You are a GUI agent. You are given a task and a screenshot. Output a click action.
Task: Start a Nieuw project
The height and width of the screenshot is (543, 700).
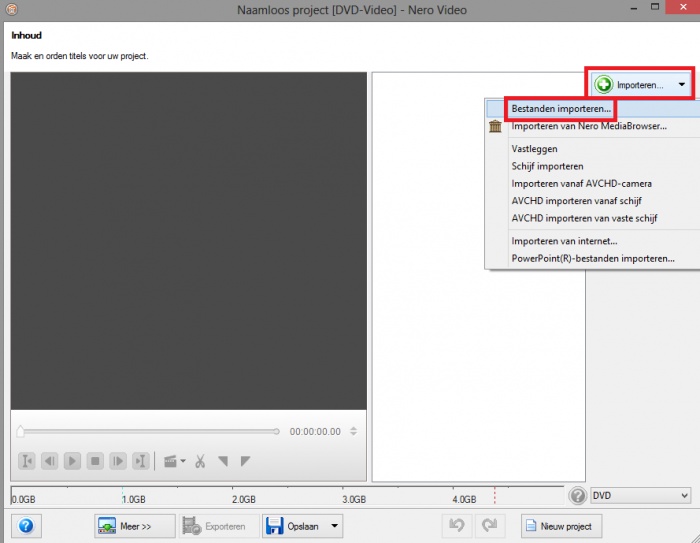[561, 526]
